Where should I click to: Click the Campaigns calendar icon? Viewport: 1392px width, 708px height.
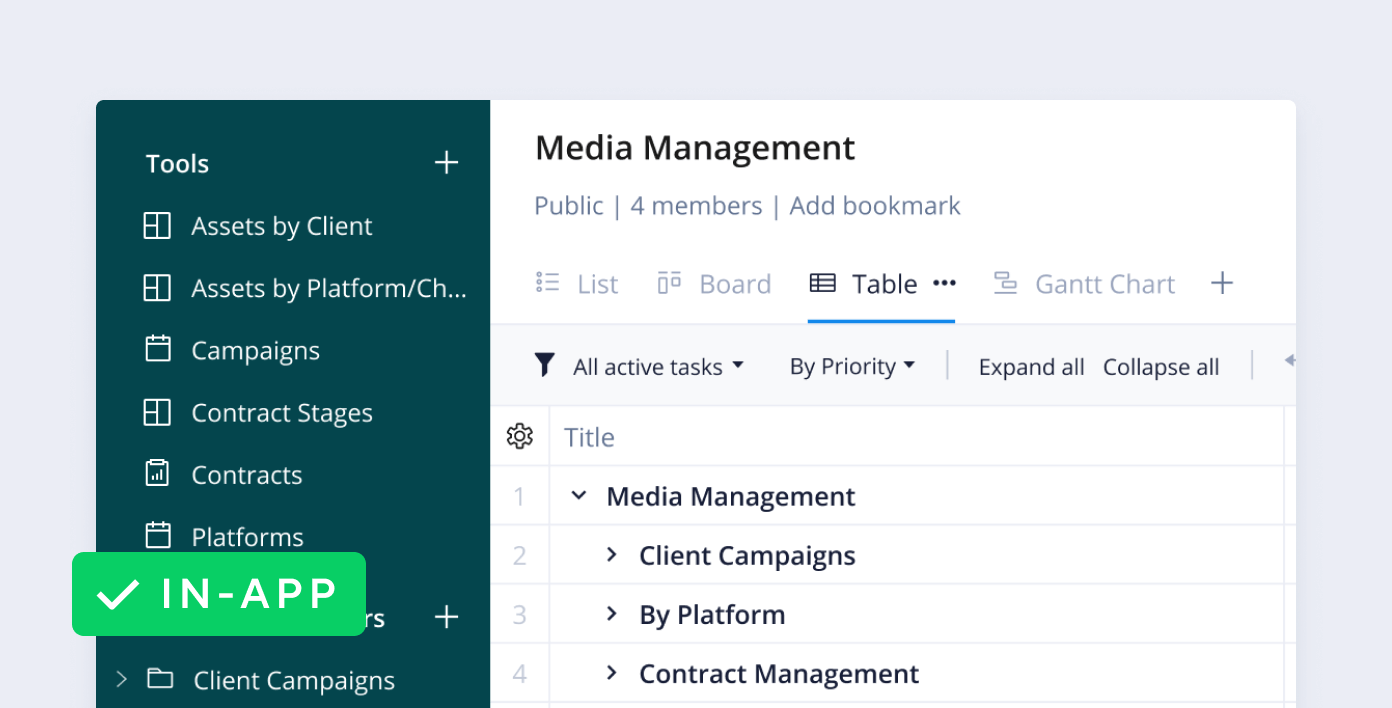tap(157, 350)
